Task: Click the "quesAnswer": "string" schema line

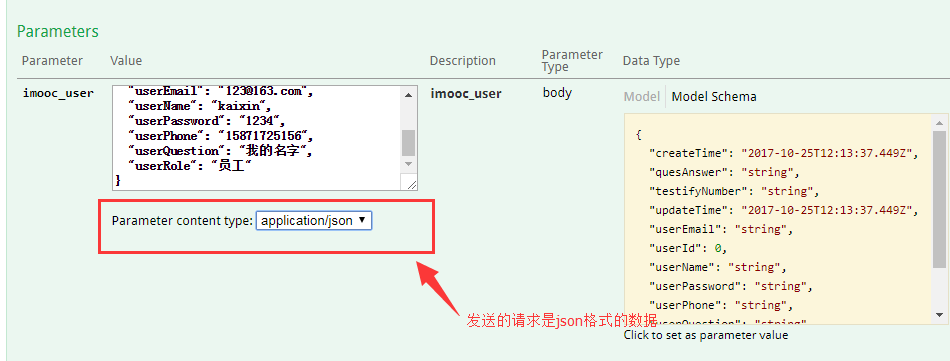Action: coord(725,172)
